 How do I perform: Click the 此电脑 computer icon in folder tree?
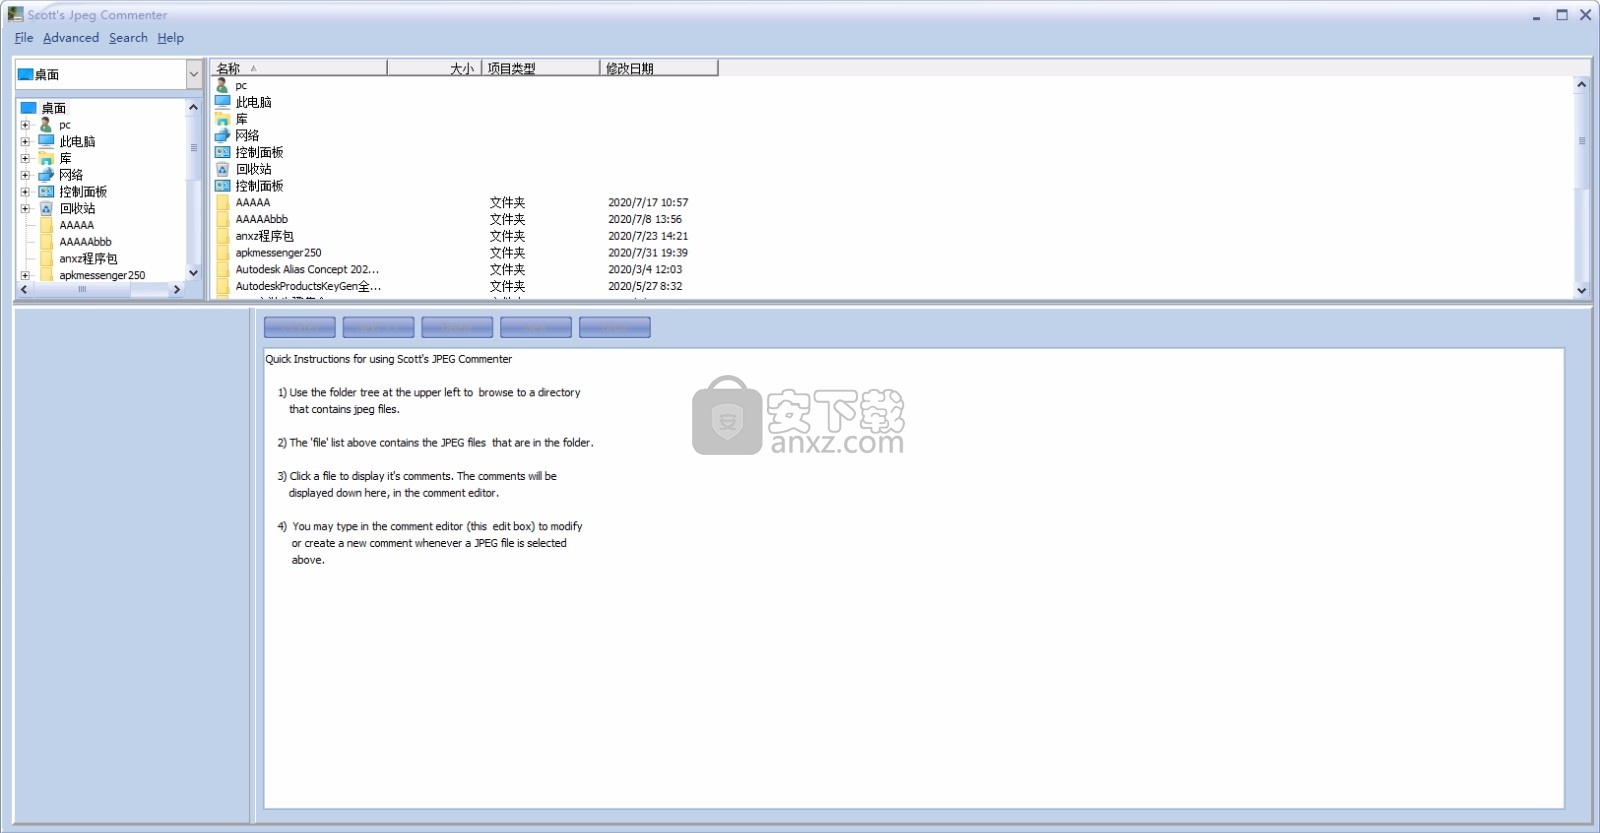[46, 141]
